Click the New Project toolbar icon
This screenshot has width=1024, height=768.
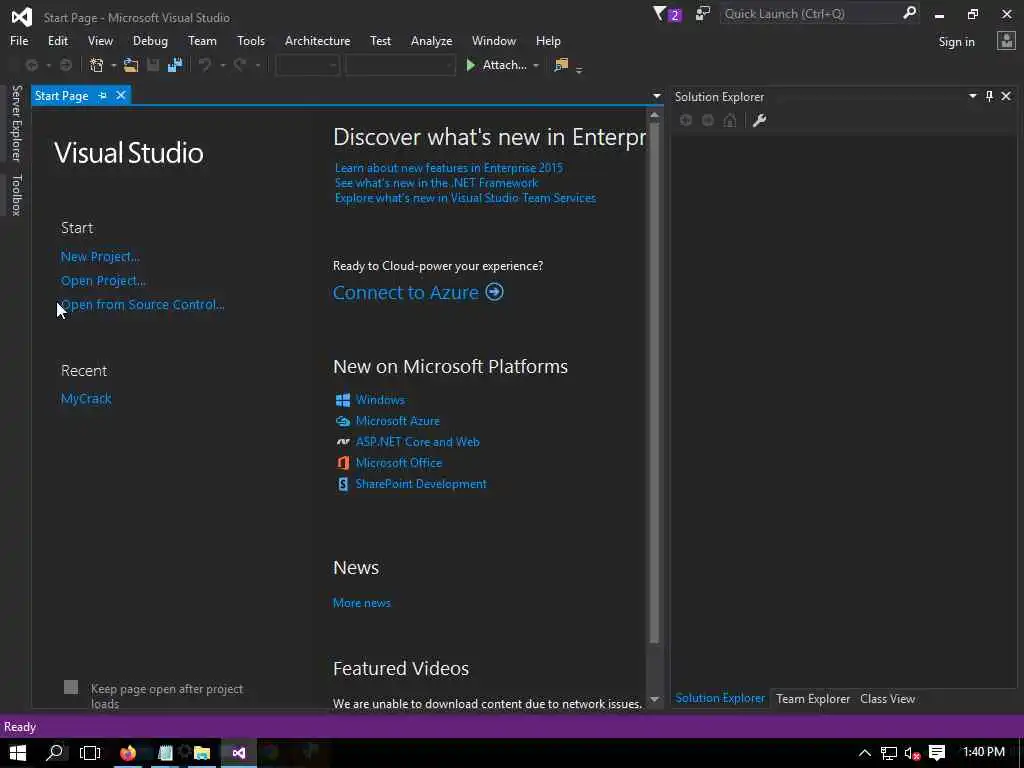[97, 65]
